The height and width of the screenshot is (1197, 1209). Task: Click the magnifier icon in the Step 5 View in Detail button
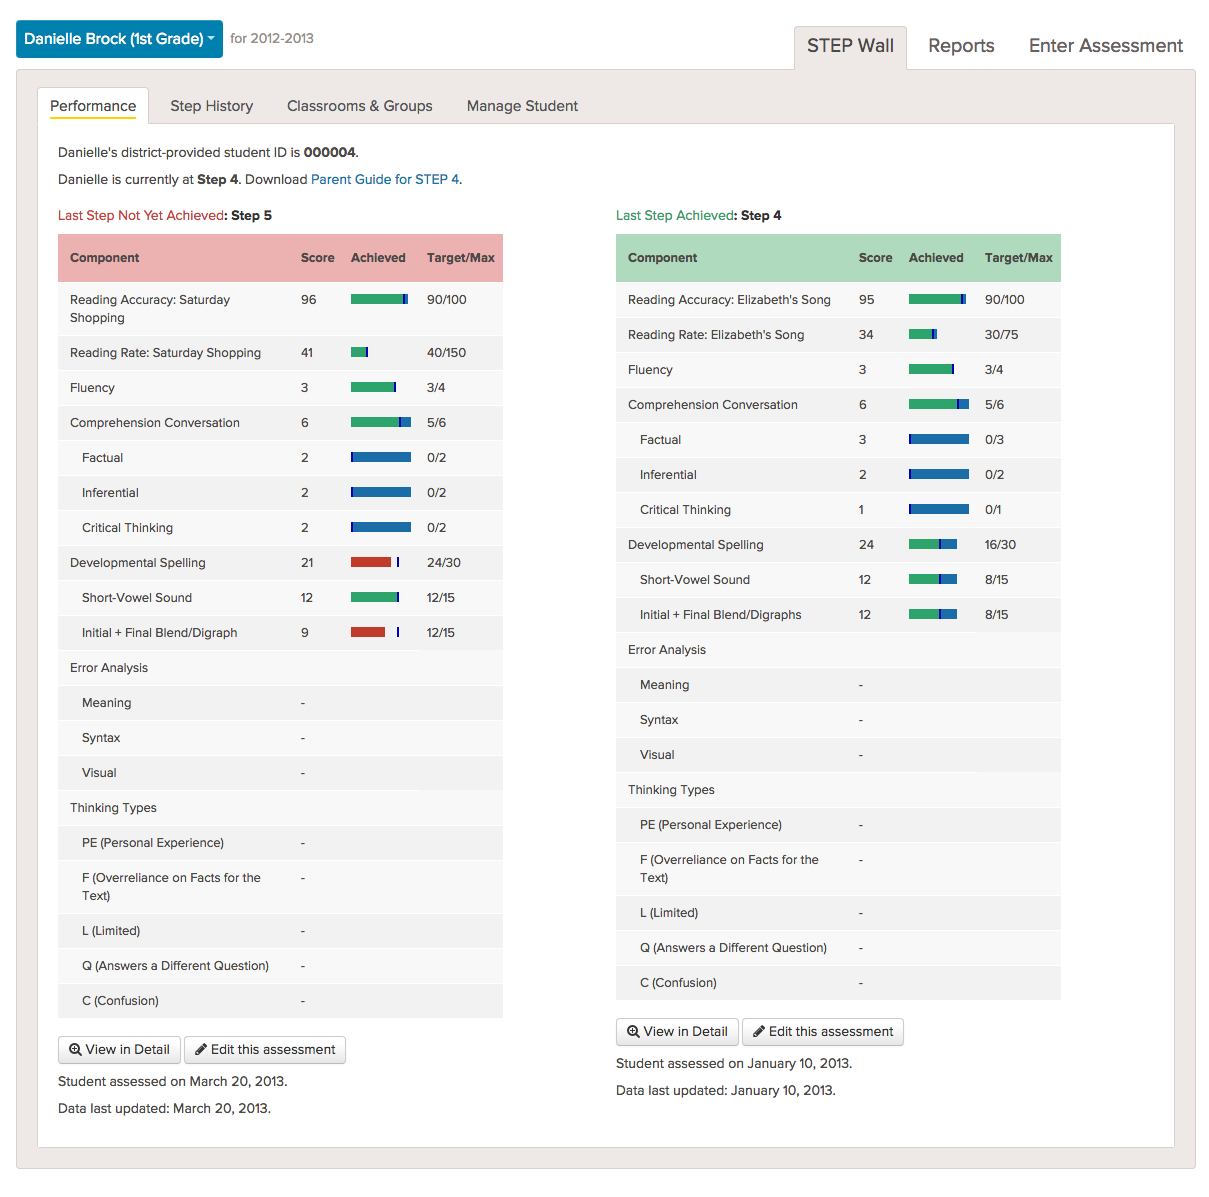75,1050
